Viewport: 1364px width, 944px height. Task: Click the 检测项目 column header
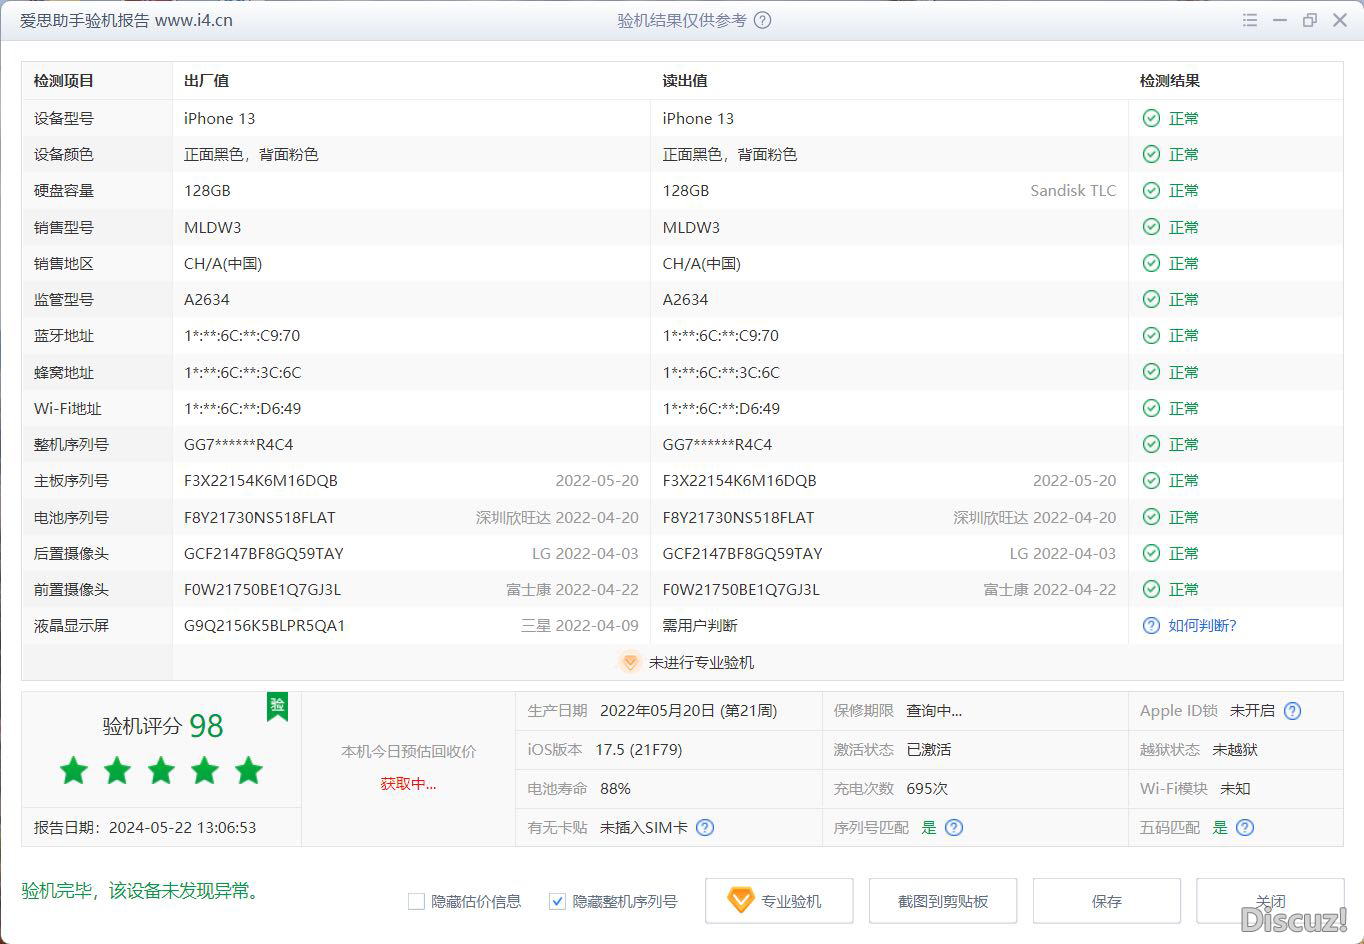pyautogui.click(x=64, y=81)
